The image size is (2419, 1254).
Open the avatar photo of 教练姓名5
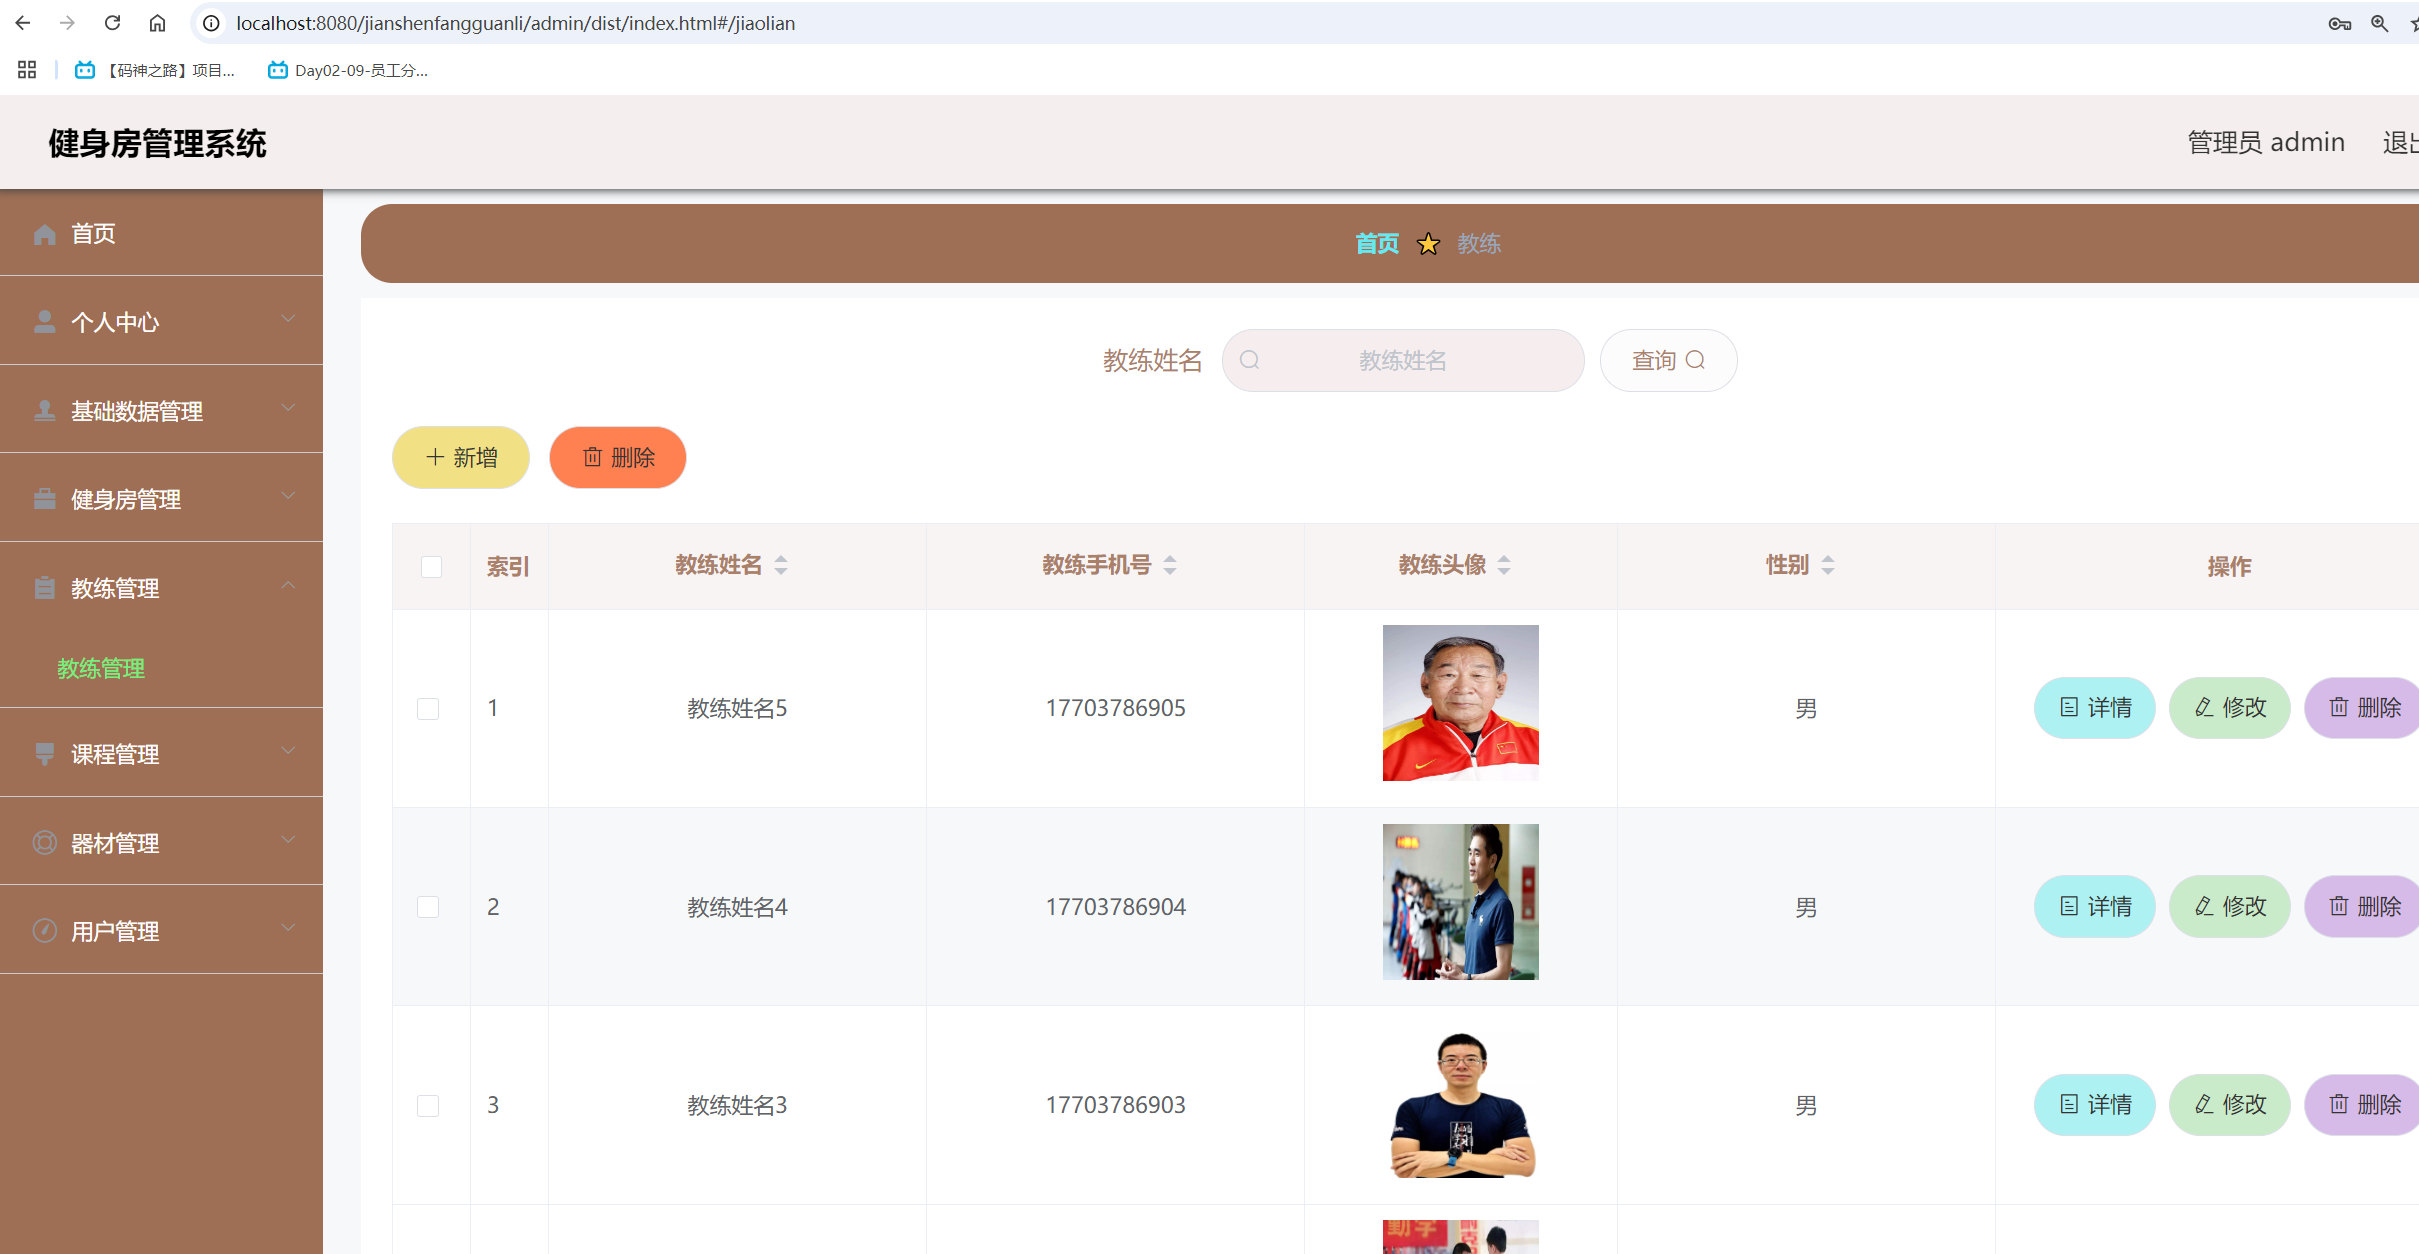pos(1461,703)
